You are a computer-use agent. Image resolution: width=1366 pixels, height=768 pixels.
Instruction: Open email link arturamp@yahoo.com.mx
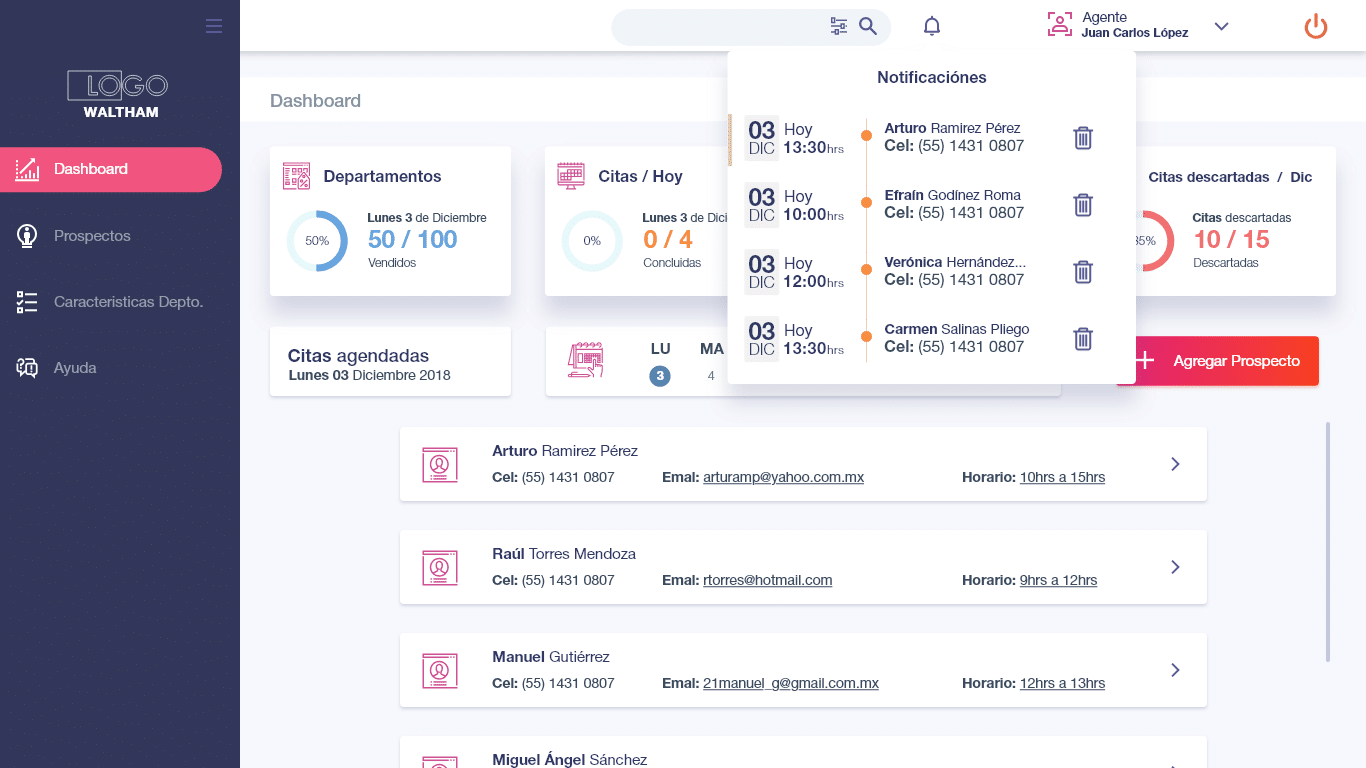pos(783,478)
